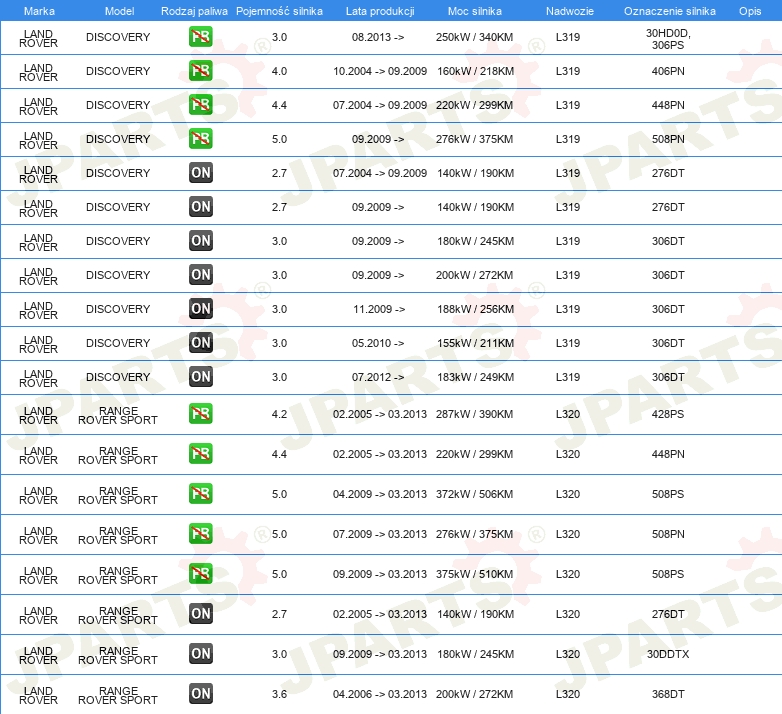Click the production date 05.2010 ->
782x714 pixels.
pyautogui.click(x=378, y=343)
